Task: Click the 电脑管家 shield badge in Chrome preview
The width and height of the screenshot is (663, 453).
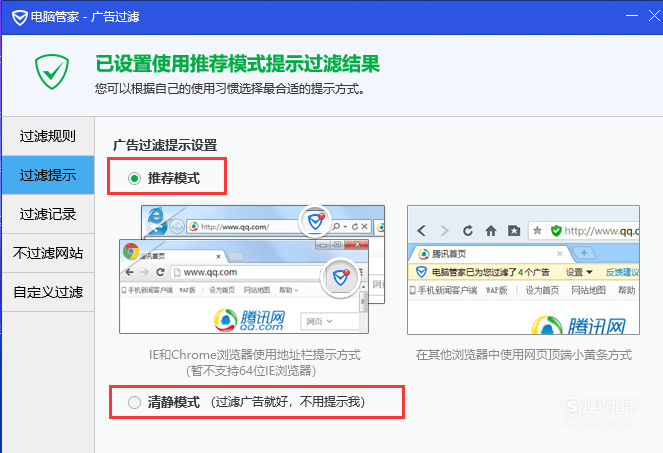Action: click(x=340, y=277)
